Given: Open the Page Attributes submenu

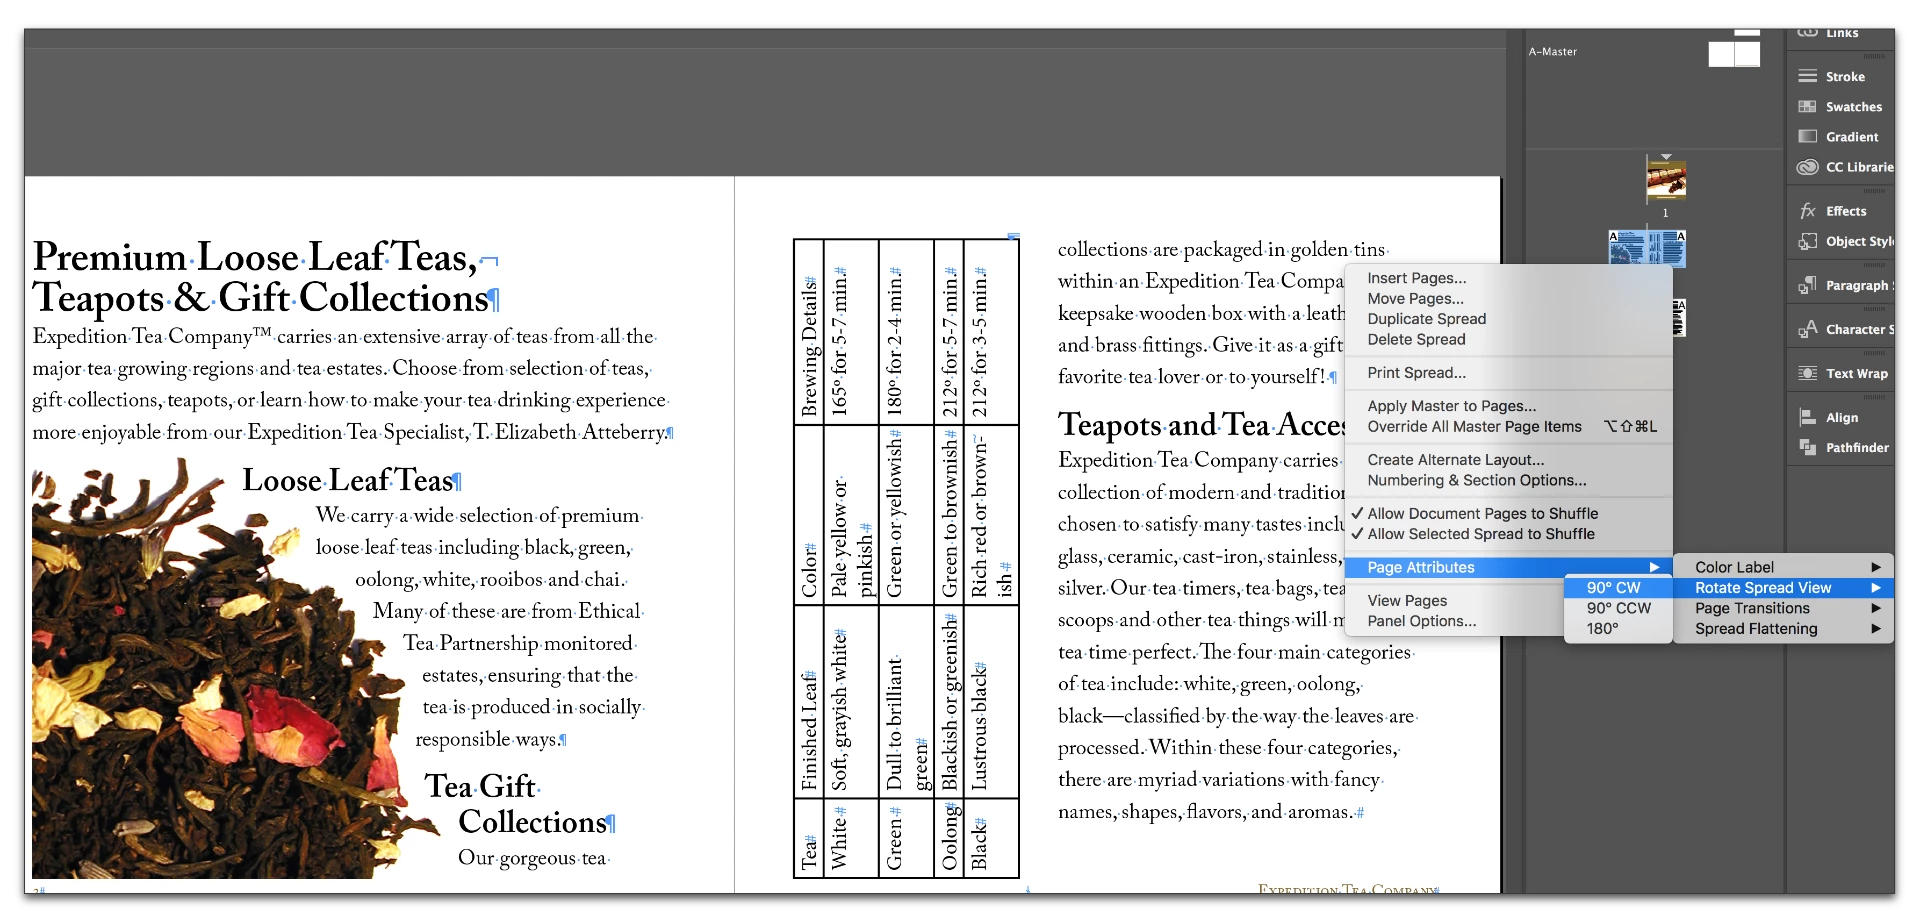Looking at the screenshot, I should pos(1508,567).
